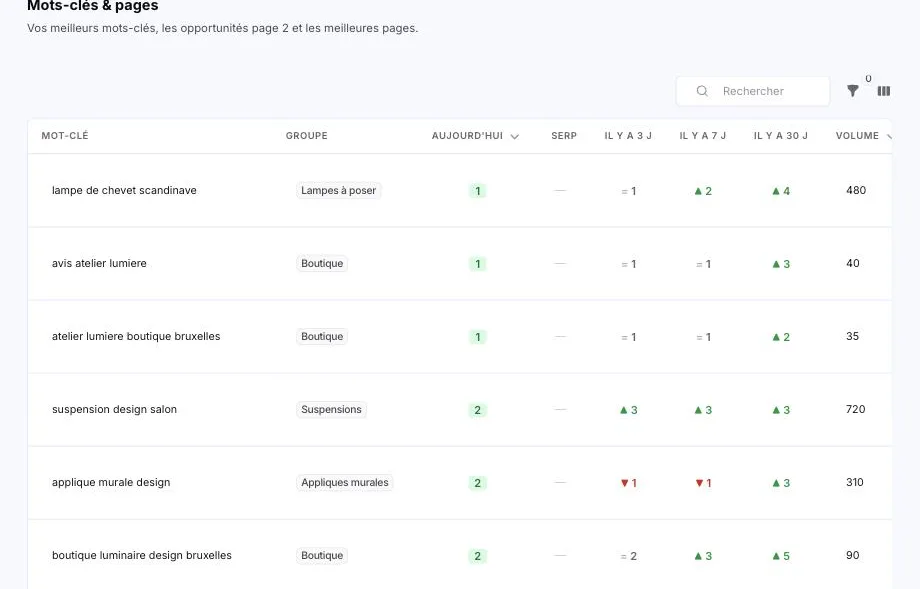Open keyword suspension design salon

click(x=114, y=409)
